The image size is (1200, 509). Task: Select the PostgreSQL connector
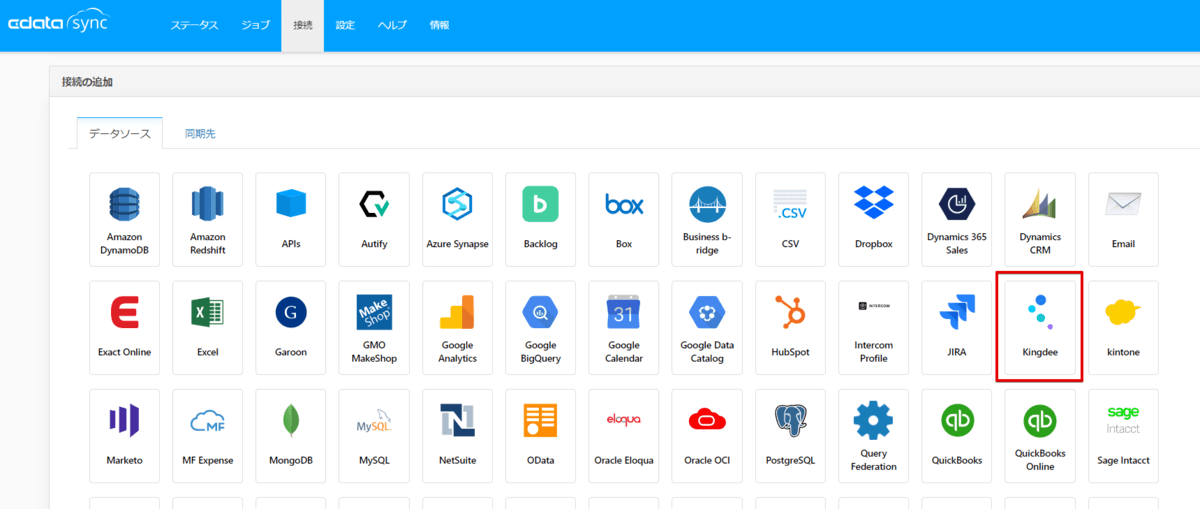[x=790, y=436]
